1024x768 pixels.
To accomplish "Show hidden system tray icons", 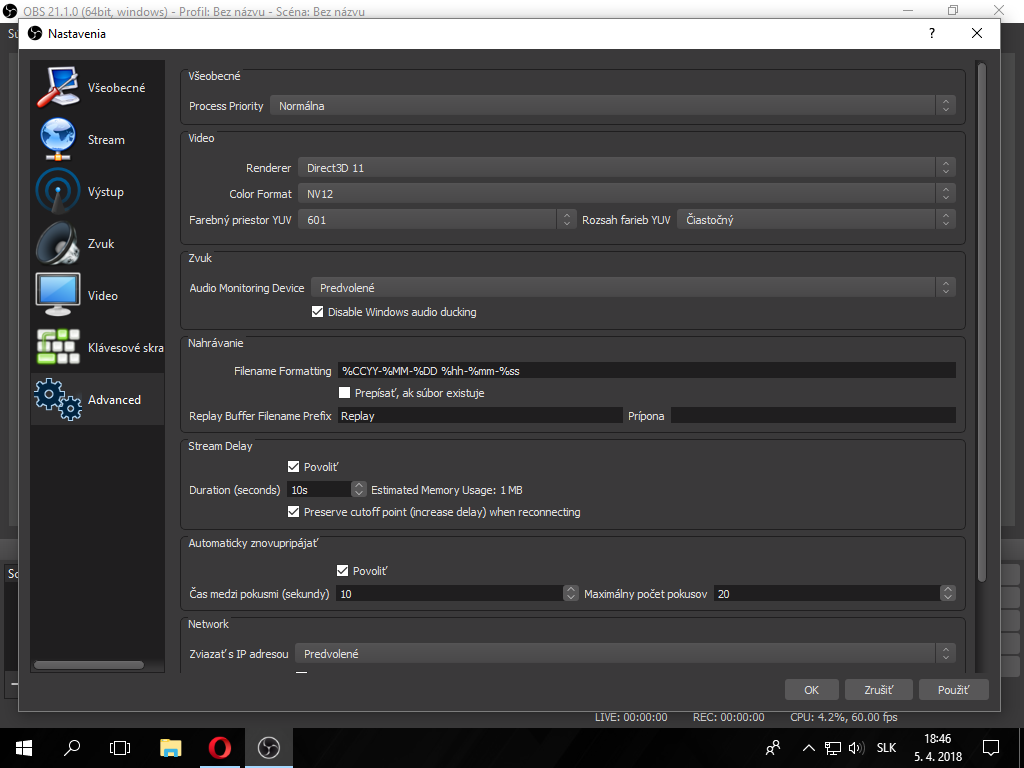I will click(808, 748).
